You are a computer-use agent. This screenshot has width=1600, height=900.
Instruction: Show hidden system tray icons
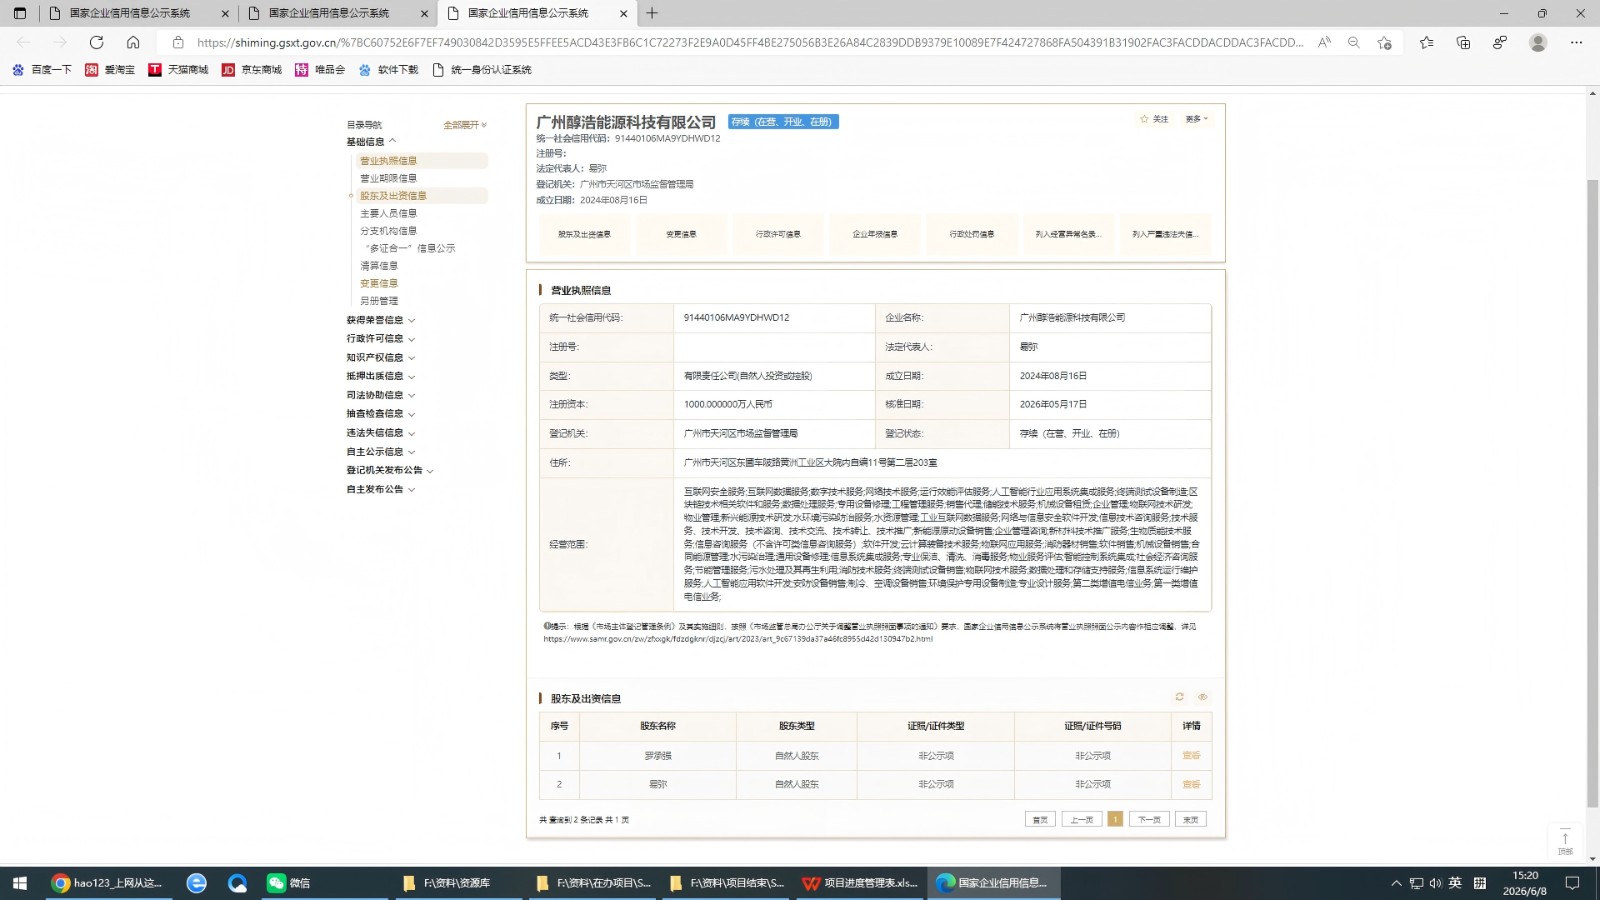click(x=1396, y=883)
